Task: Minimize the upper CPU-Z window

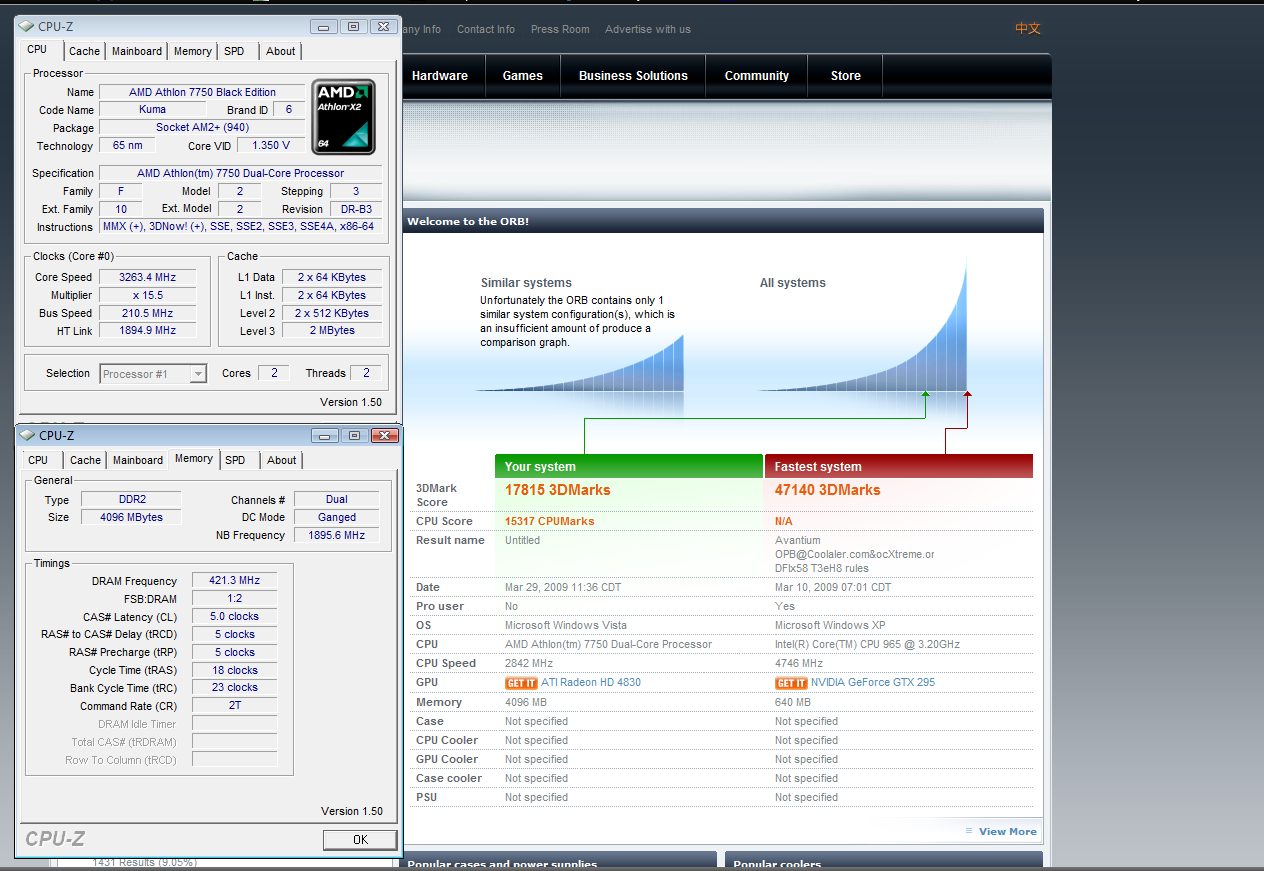Action: 324,27
